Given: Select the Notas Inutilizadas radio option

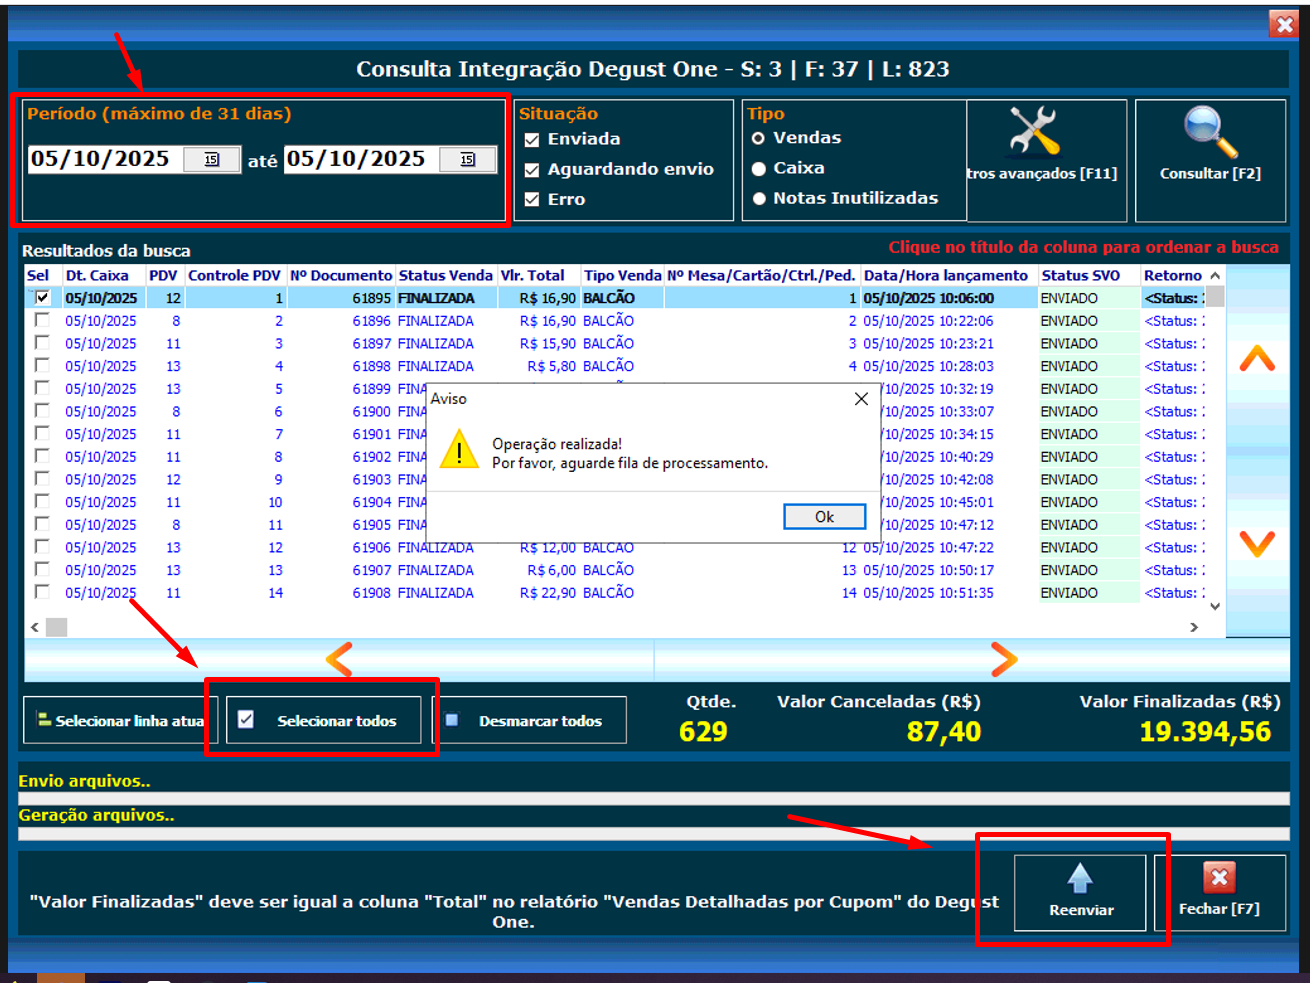Looking at the screenshot, I should 759,199.
